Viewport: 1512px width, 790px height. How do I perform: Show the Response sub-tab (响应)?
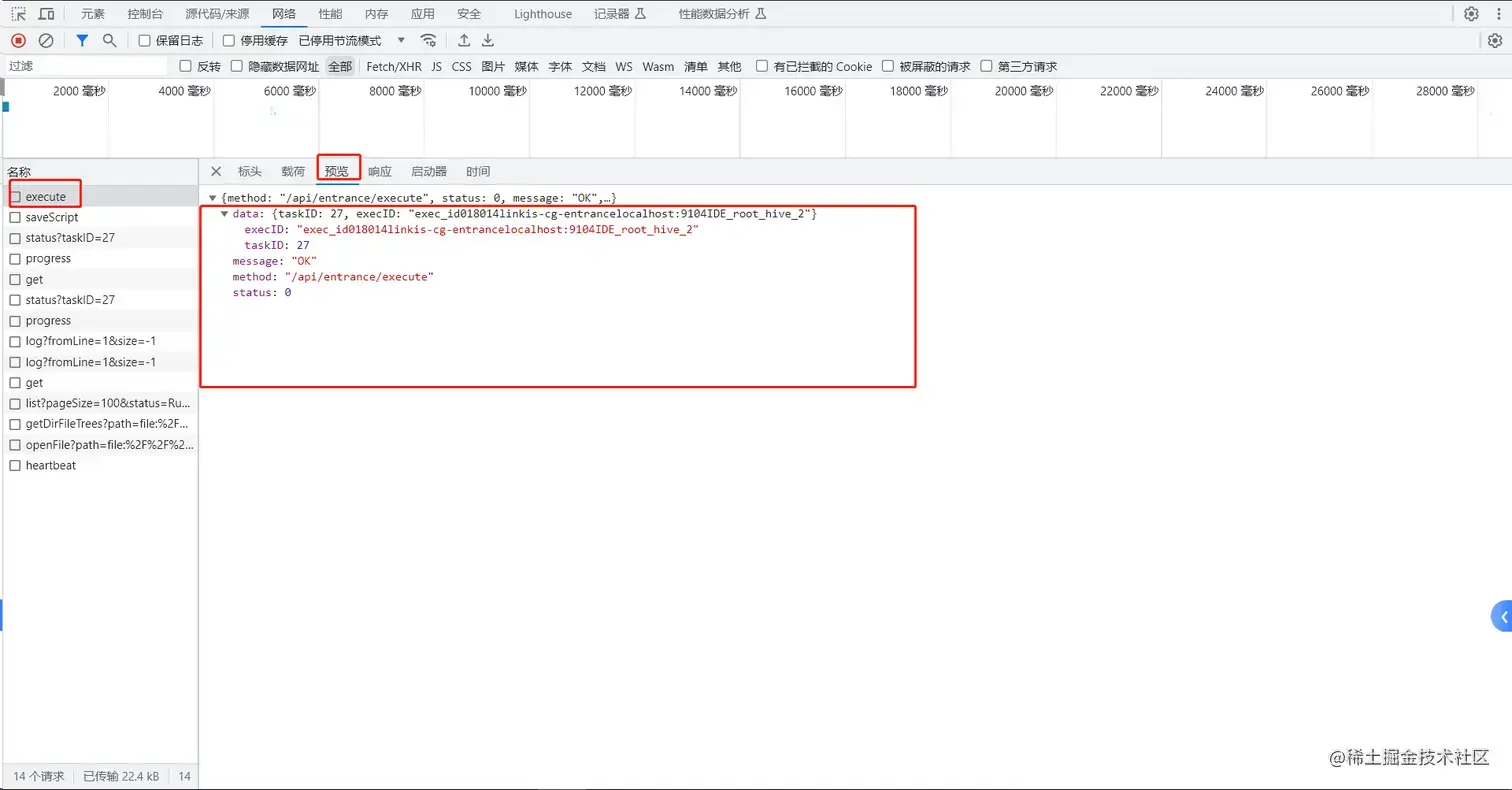[380, 171]
